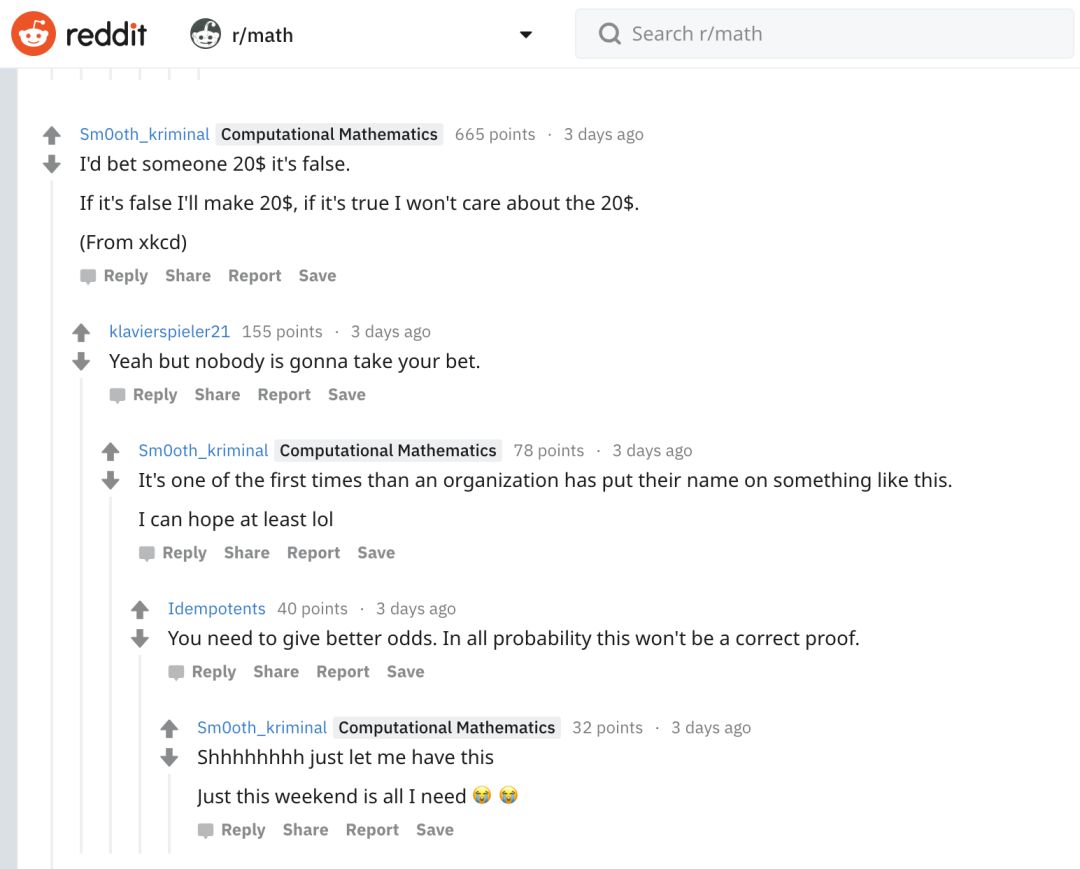Click the Reddit Snoo logo icon

pyautogui.click(x=33, y=34)
